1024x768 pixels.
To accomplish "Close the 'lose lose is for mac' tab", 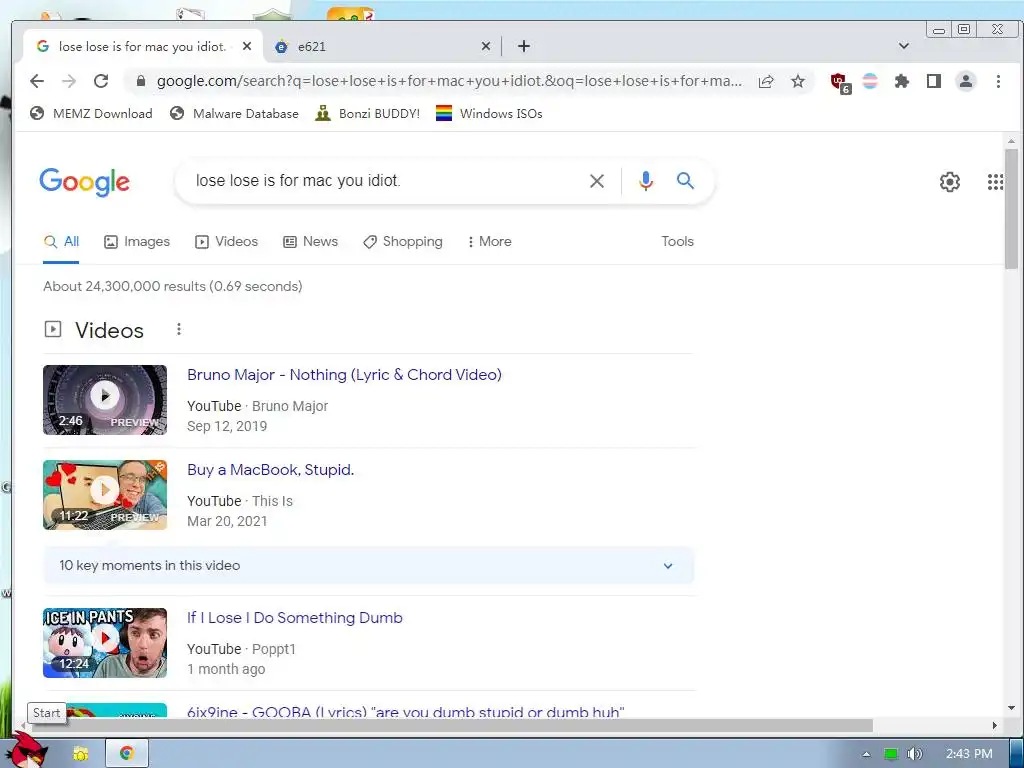I will [247, 46].
